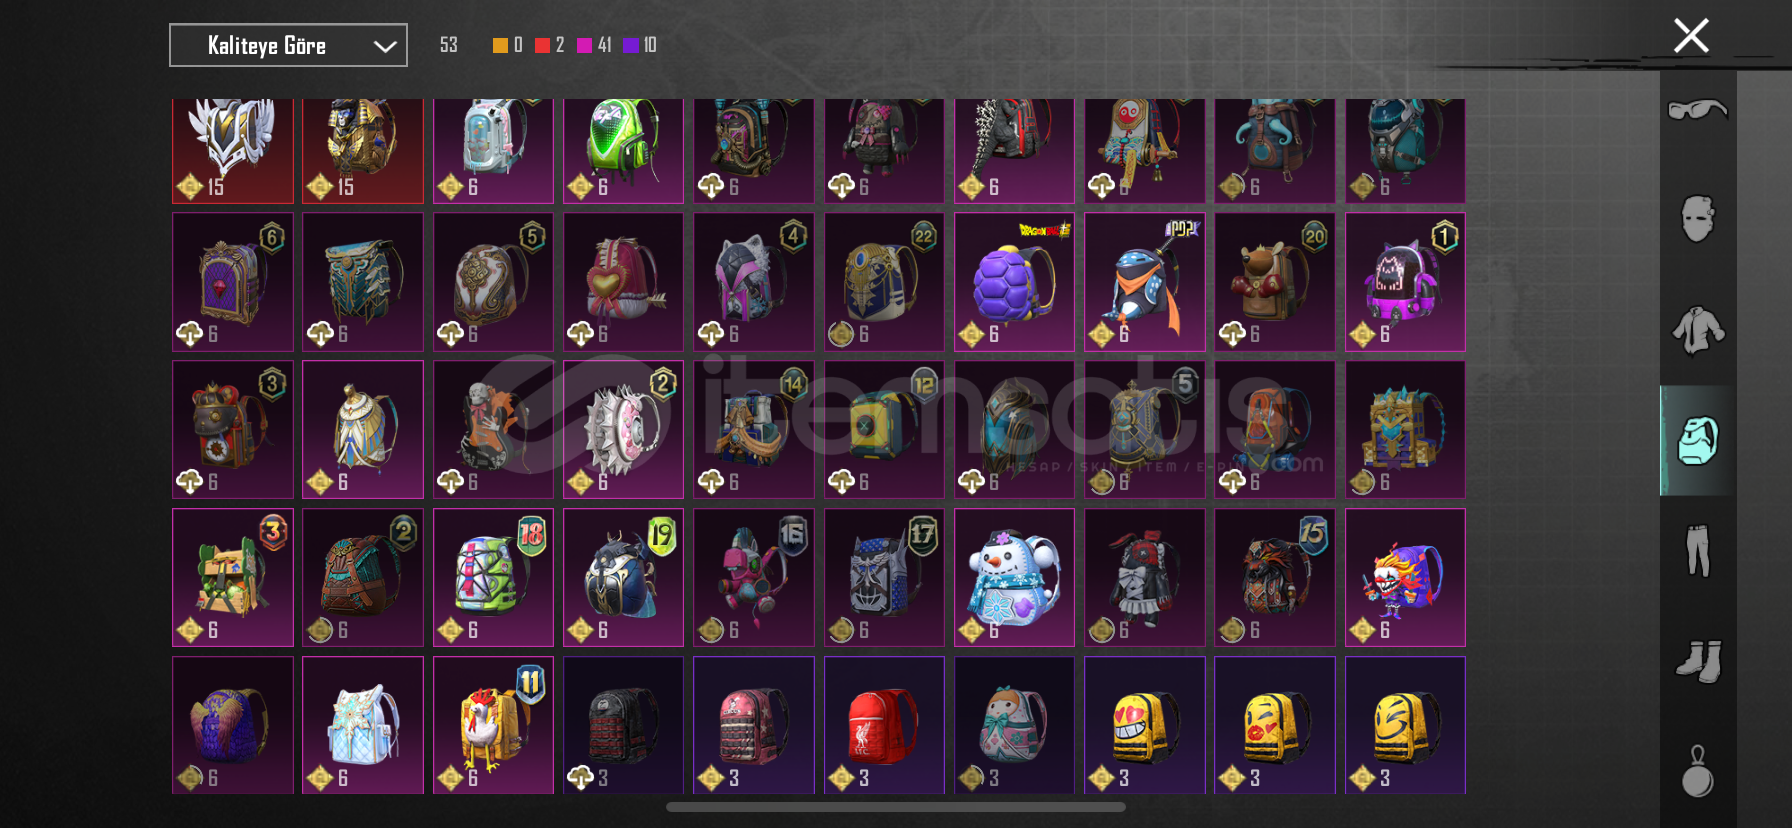Choose the red Liverpool backpack
Viewport: 1792px width, 828px height.
(x=884, y=725)
